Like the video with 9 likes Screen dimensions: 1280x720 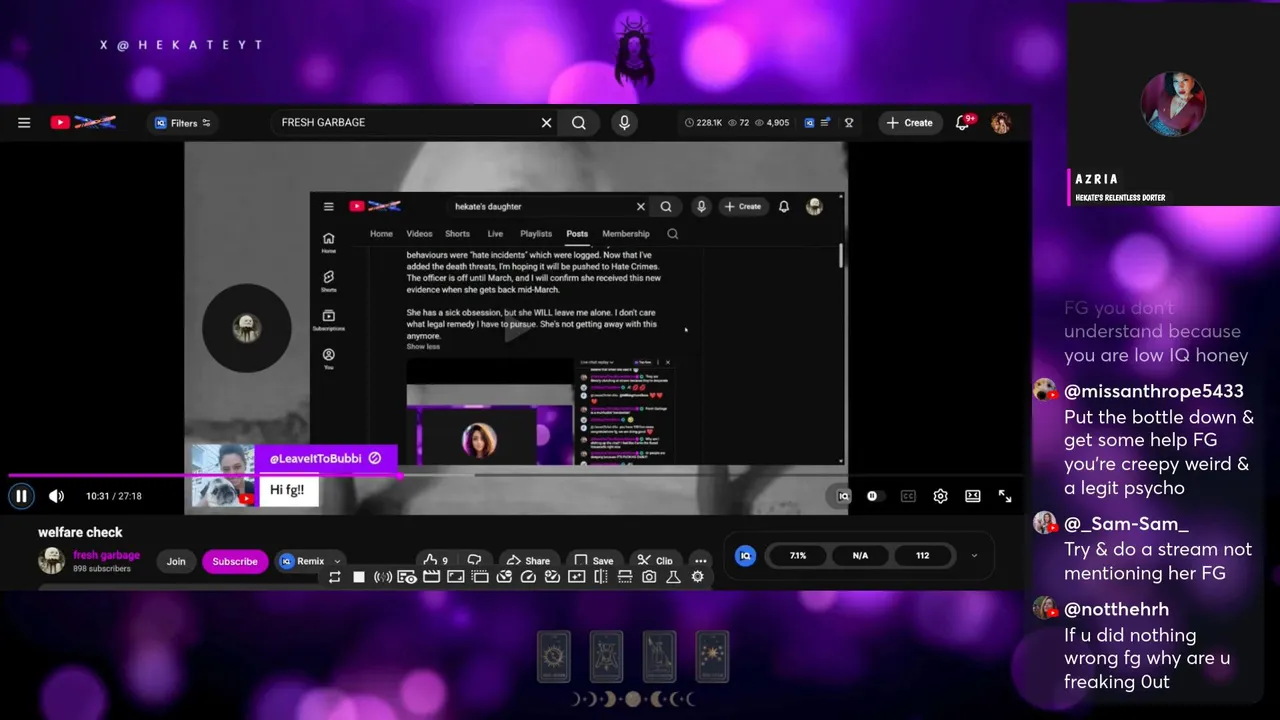point(435,561)
